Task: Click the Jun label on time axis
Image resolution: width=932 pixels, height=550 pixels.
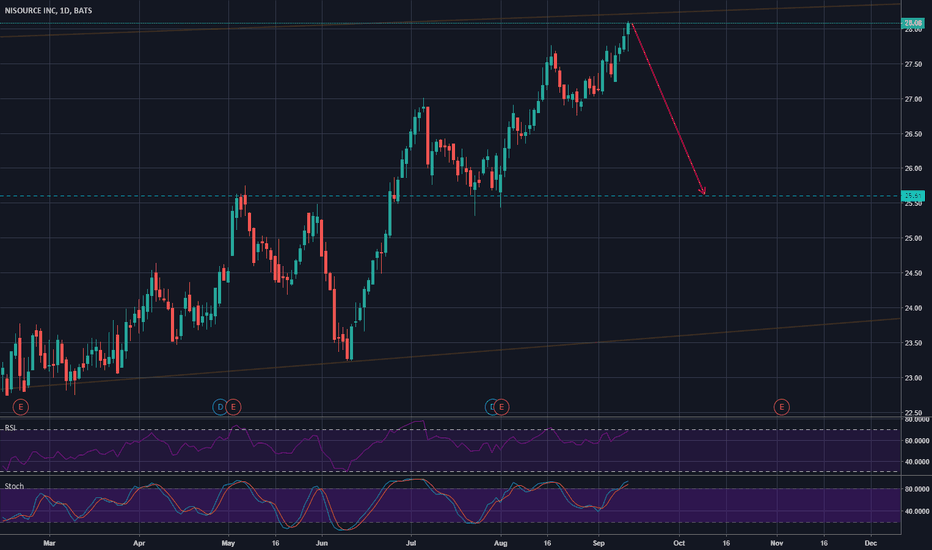Action: 322,543
